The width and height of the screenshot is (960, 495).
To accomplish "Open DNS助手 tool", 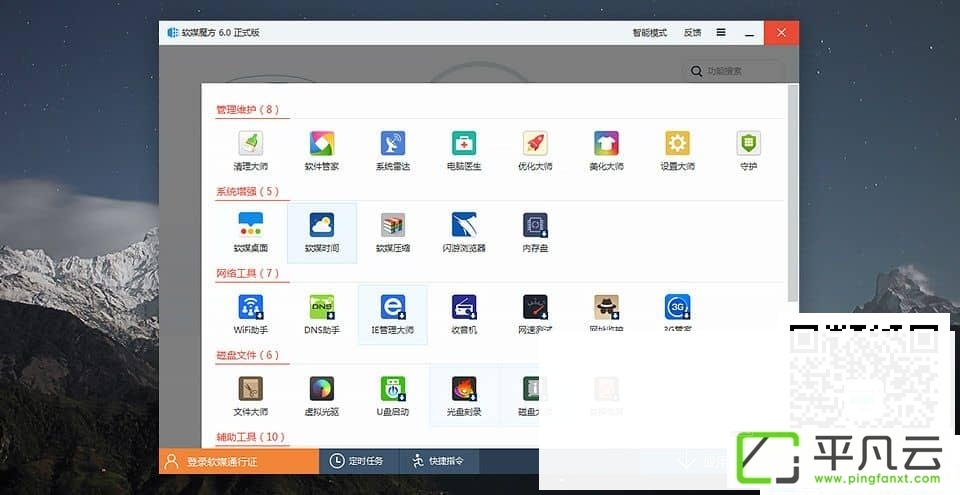I will 321,314.
